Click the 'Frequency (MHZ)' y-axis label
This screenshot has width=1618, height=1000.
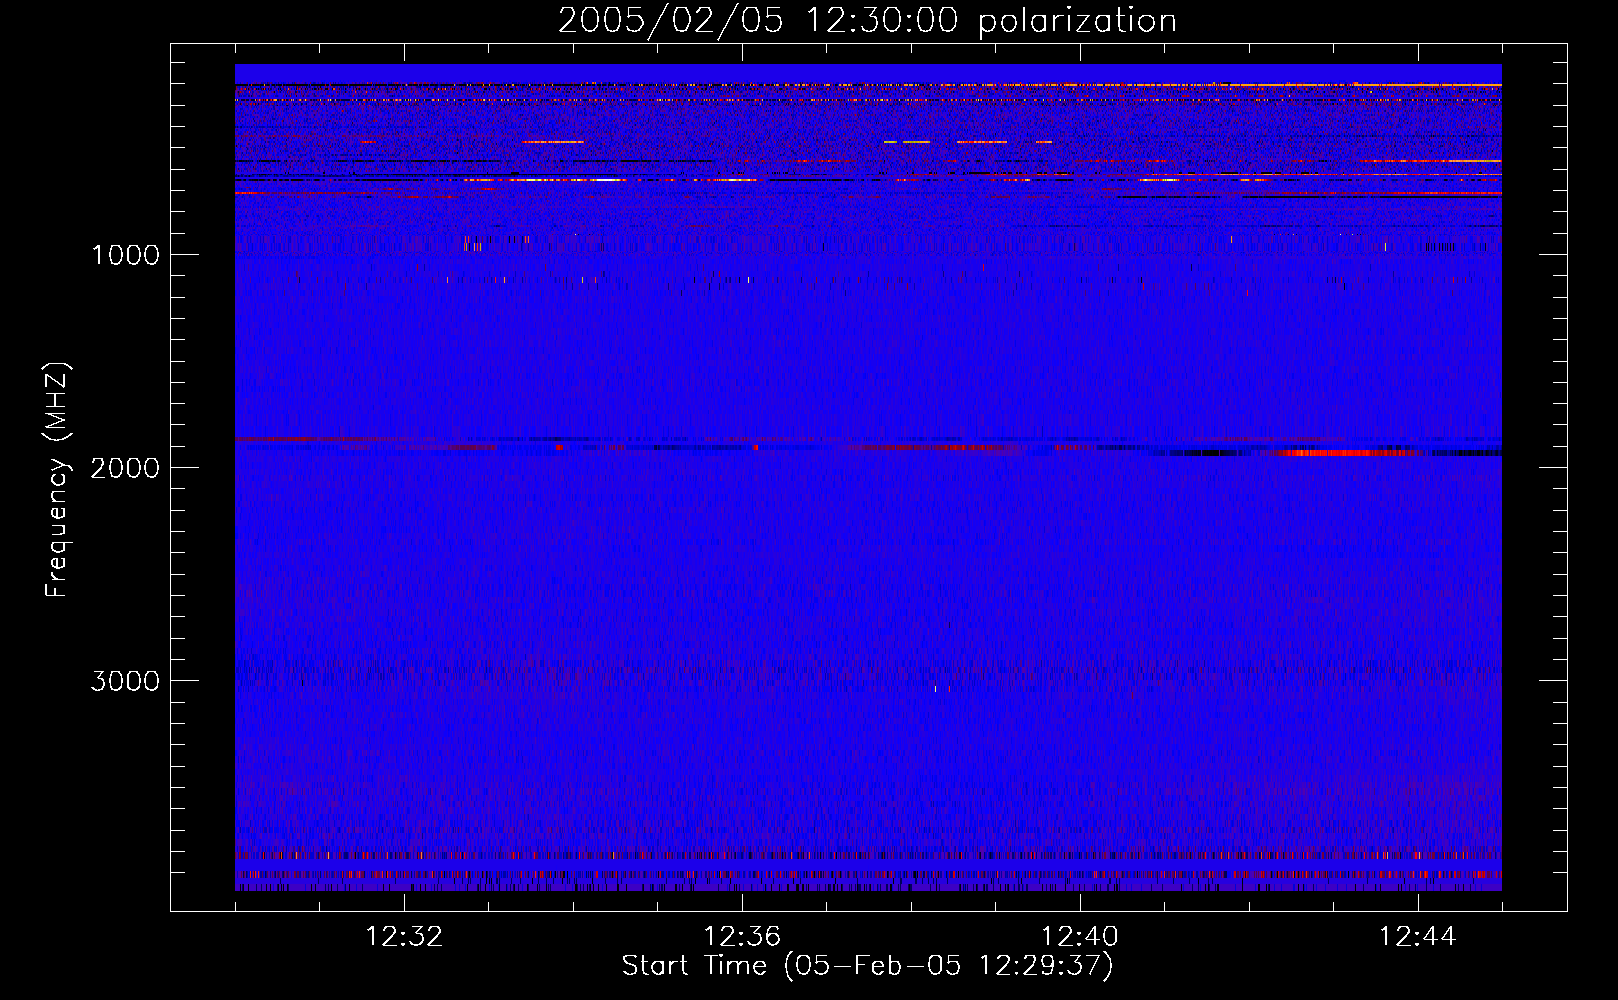57,480
